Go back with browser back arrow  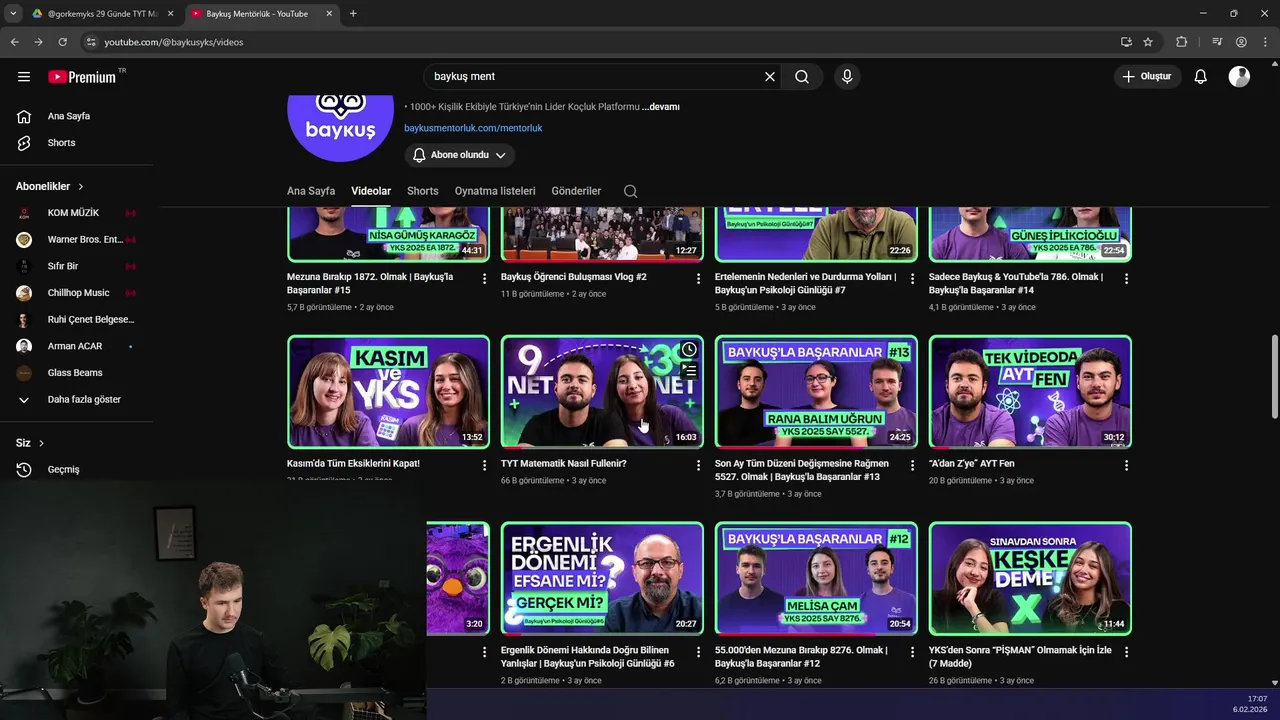[14, 42]
